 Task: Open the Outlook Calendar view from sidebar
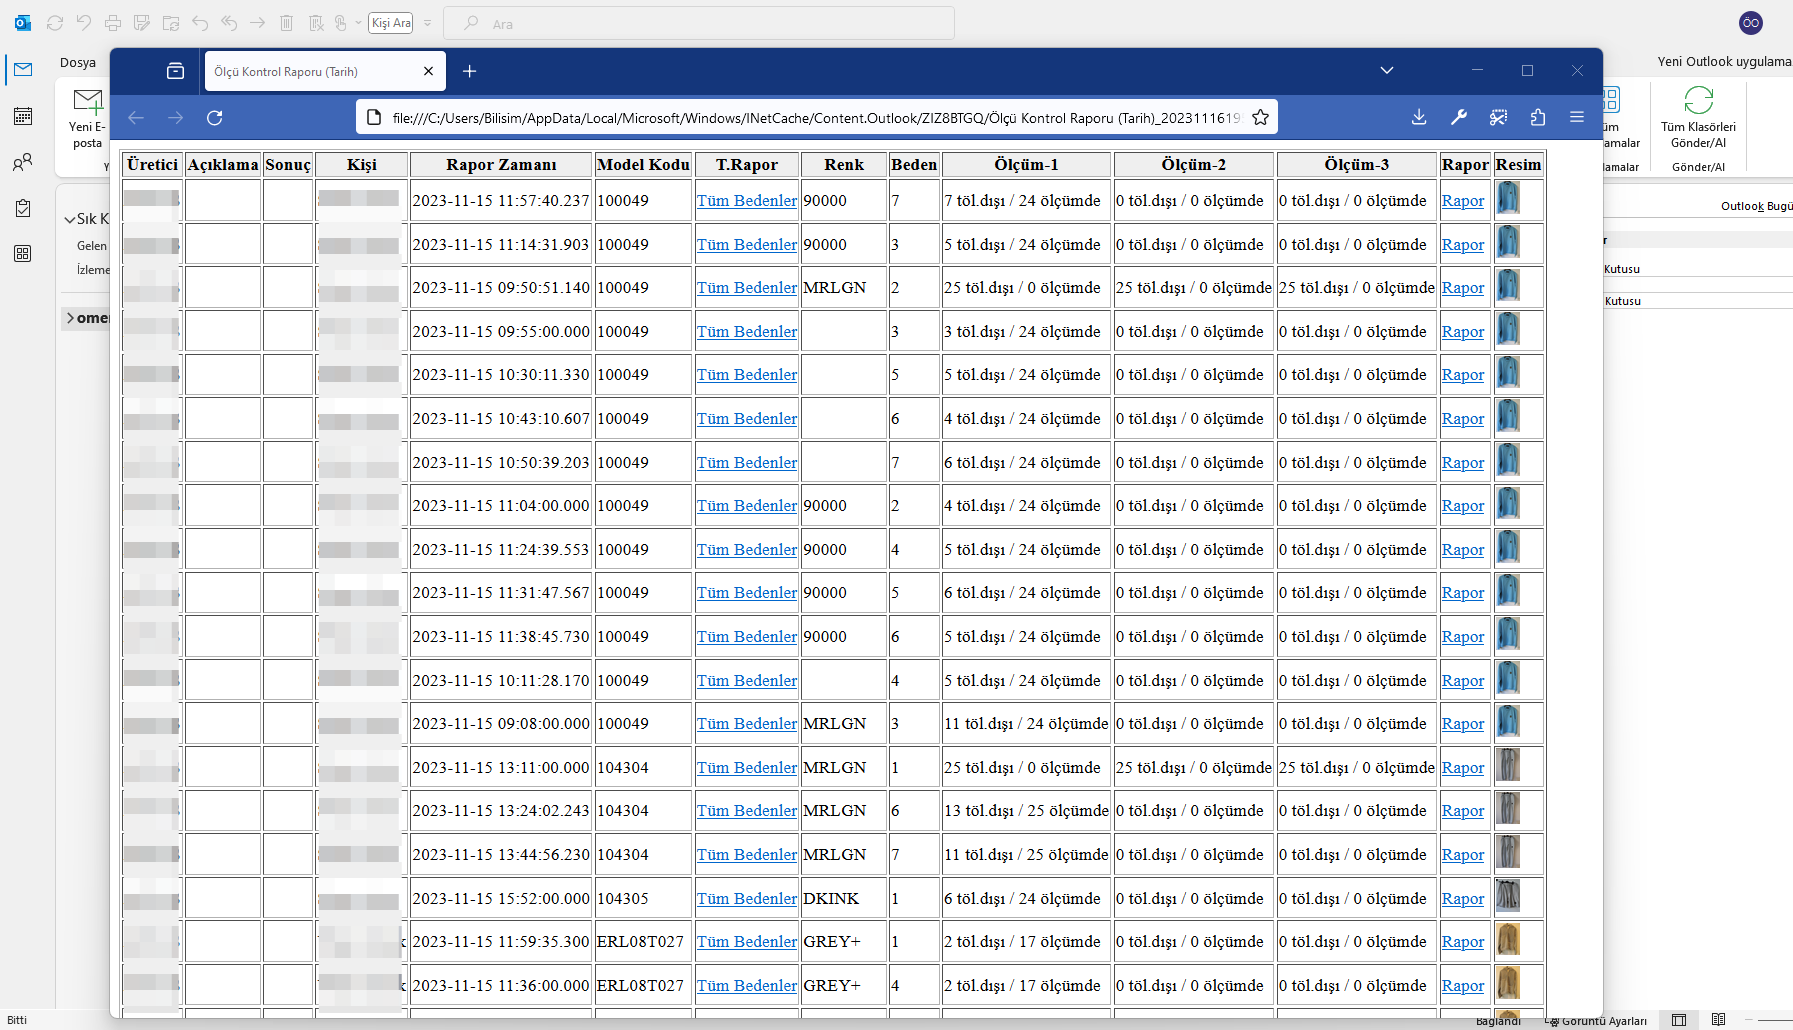click(x=23, y=116)
